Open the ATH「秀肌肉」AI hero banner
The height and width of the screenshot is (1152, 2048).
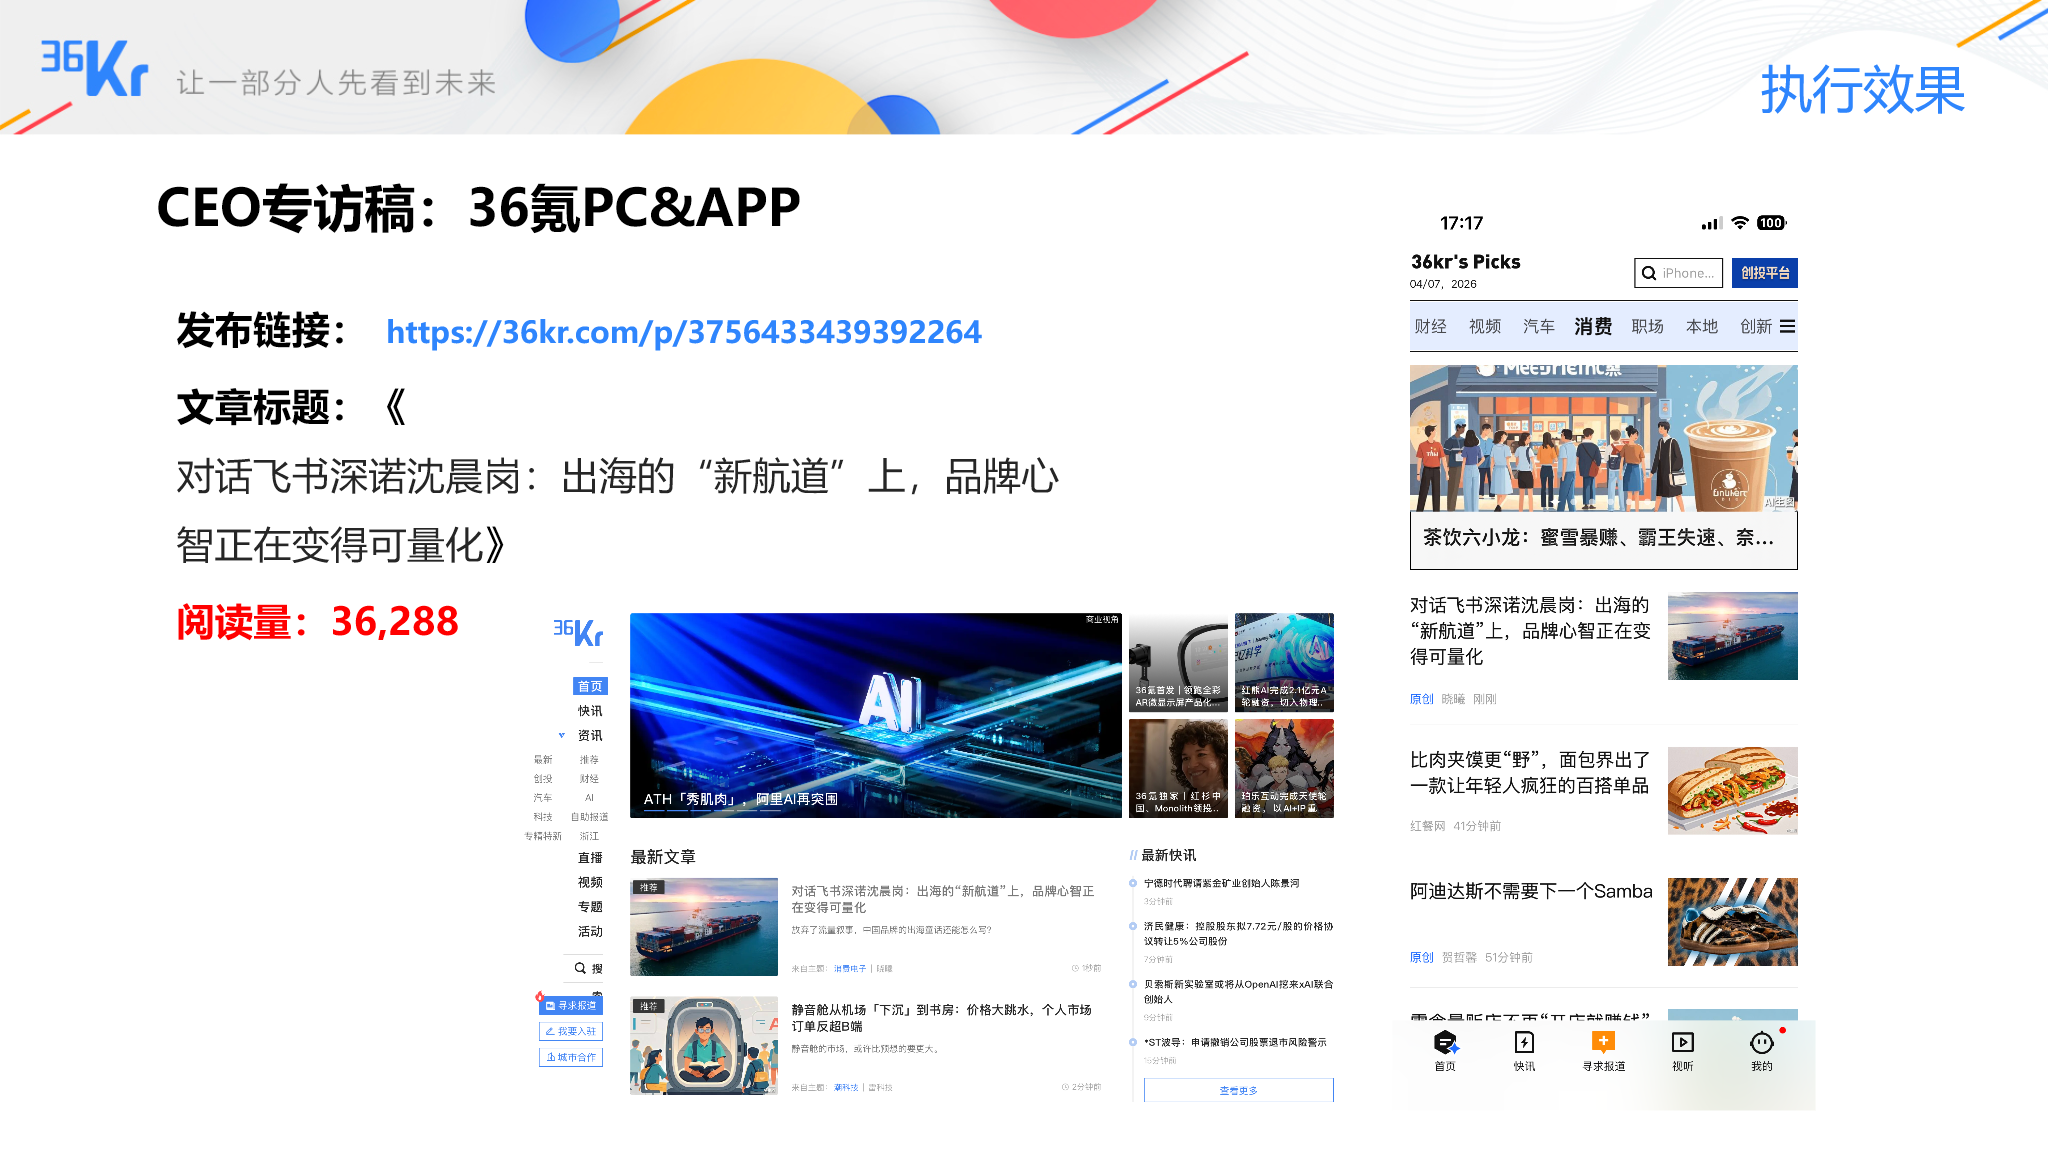(876, 715)
